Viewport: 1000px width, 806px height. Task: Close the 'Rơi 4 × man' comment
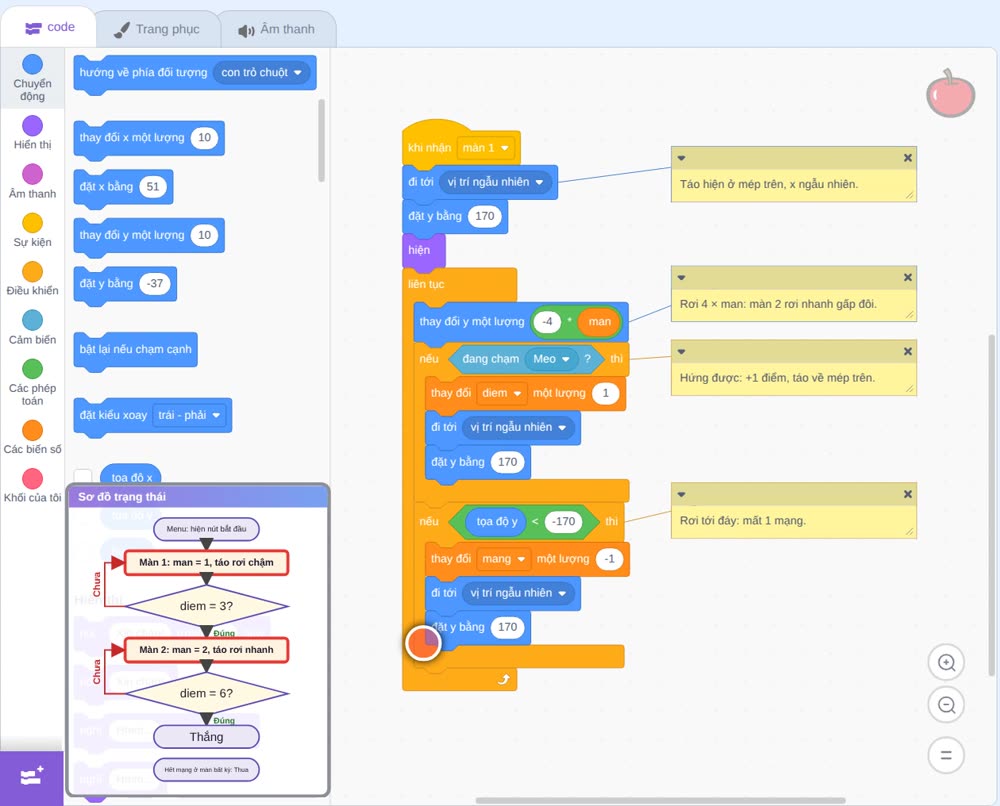pos(908,277)
